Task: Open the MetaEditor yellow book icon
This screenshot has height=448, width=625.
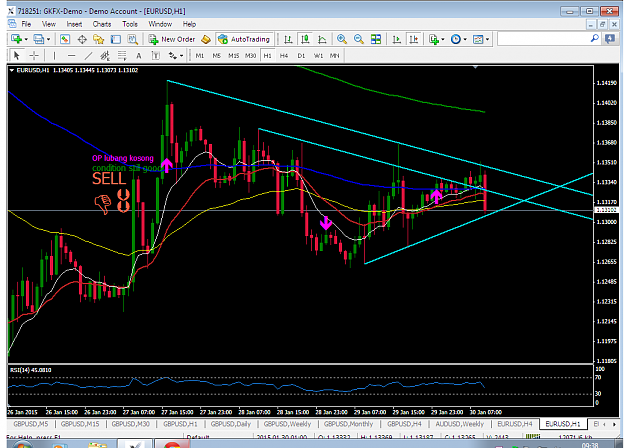Action: pyautogui.click(x=206, y=39)
